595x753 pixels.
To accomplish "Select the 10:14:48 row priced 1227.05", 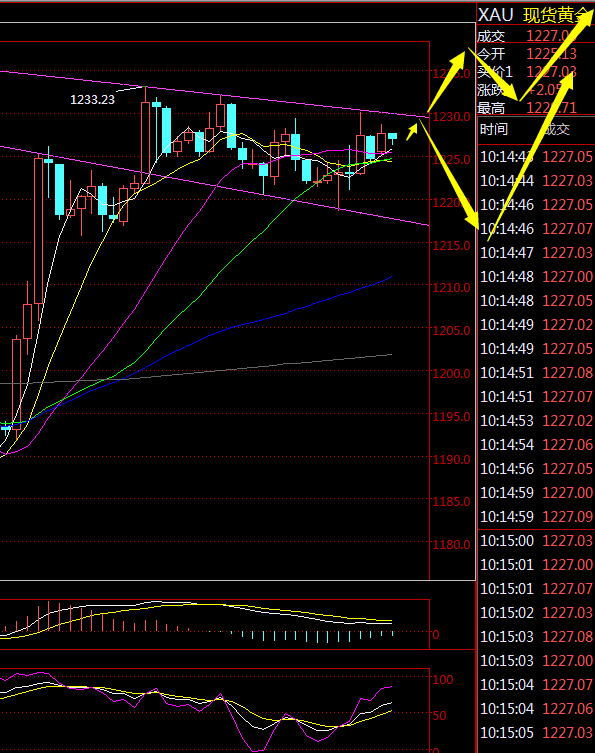I will pos(536,301).
